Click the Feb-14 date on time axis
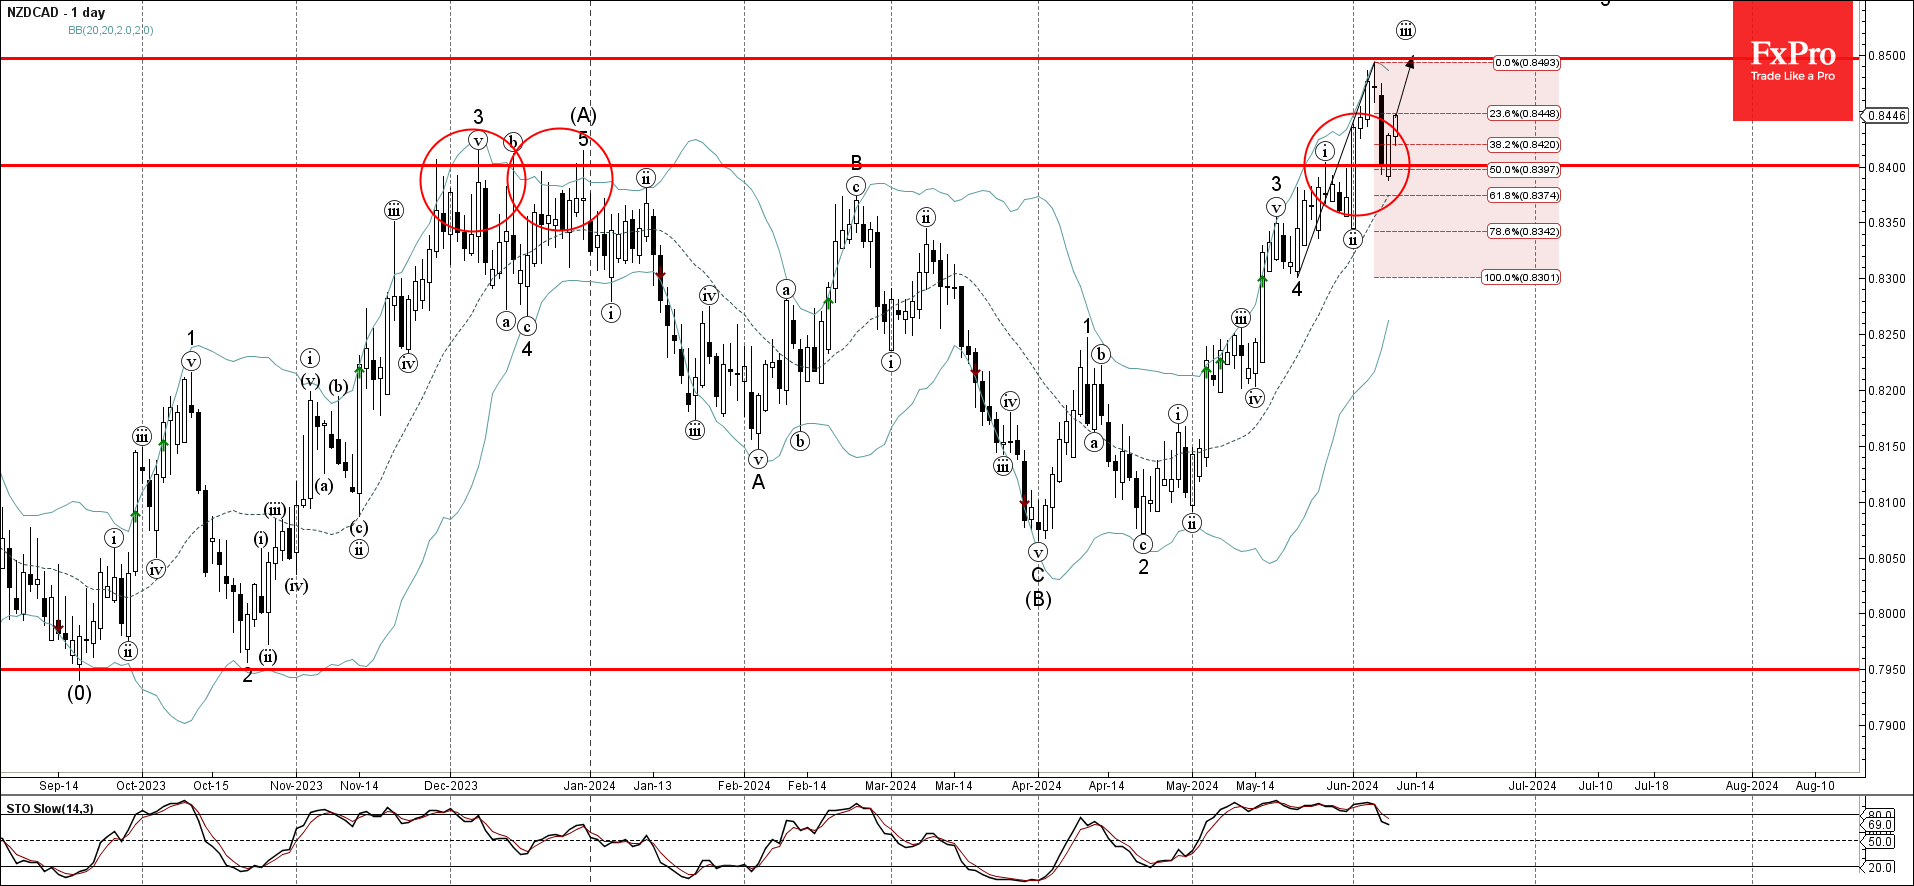1914x886 pixels. pyautogui.click(x=807, y=786)
